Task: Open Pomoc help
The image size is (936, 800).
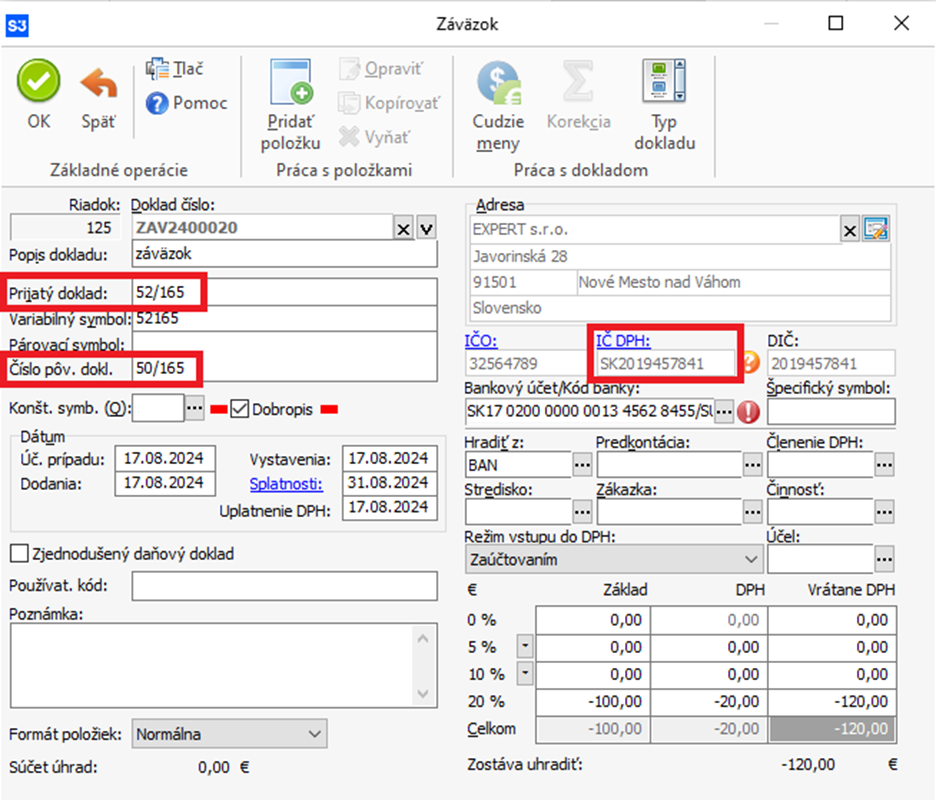Action: [x=187, y=102]
